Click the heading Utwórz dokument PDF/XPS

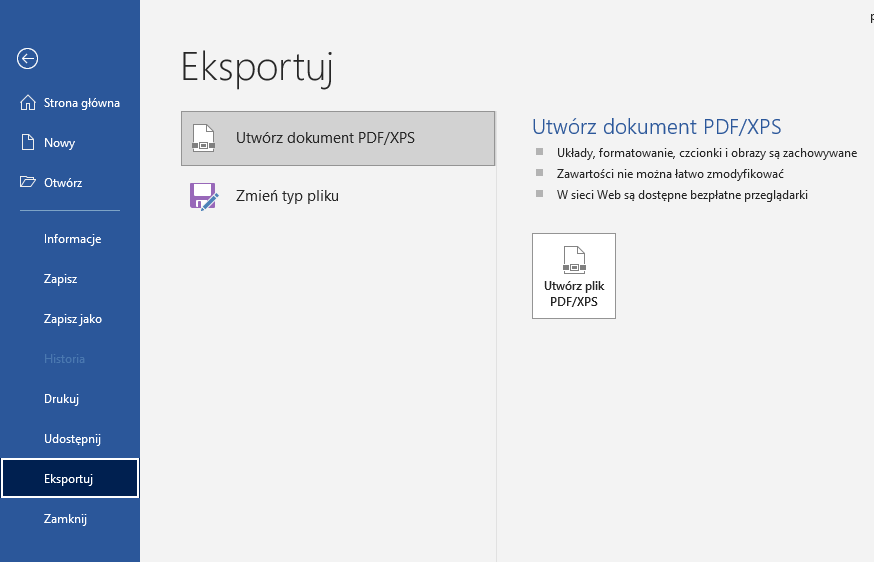pyautogui.click(x=657, y=127)
